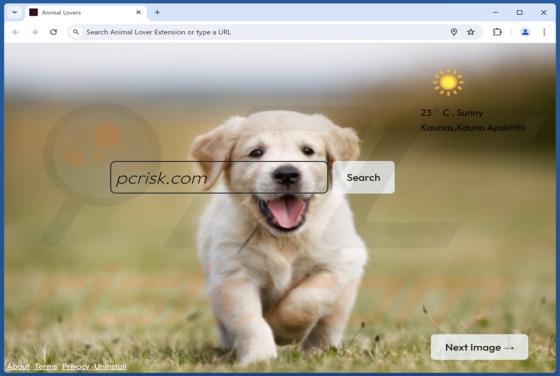Screen dimensions: 560x376
Task: Open the tab search dropdown arrow
Action: click(15, 12)
